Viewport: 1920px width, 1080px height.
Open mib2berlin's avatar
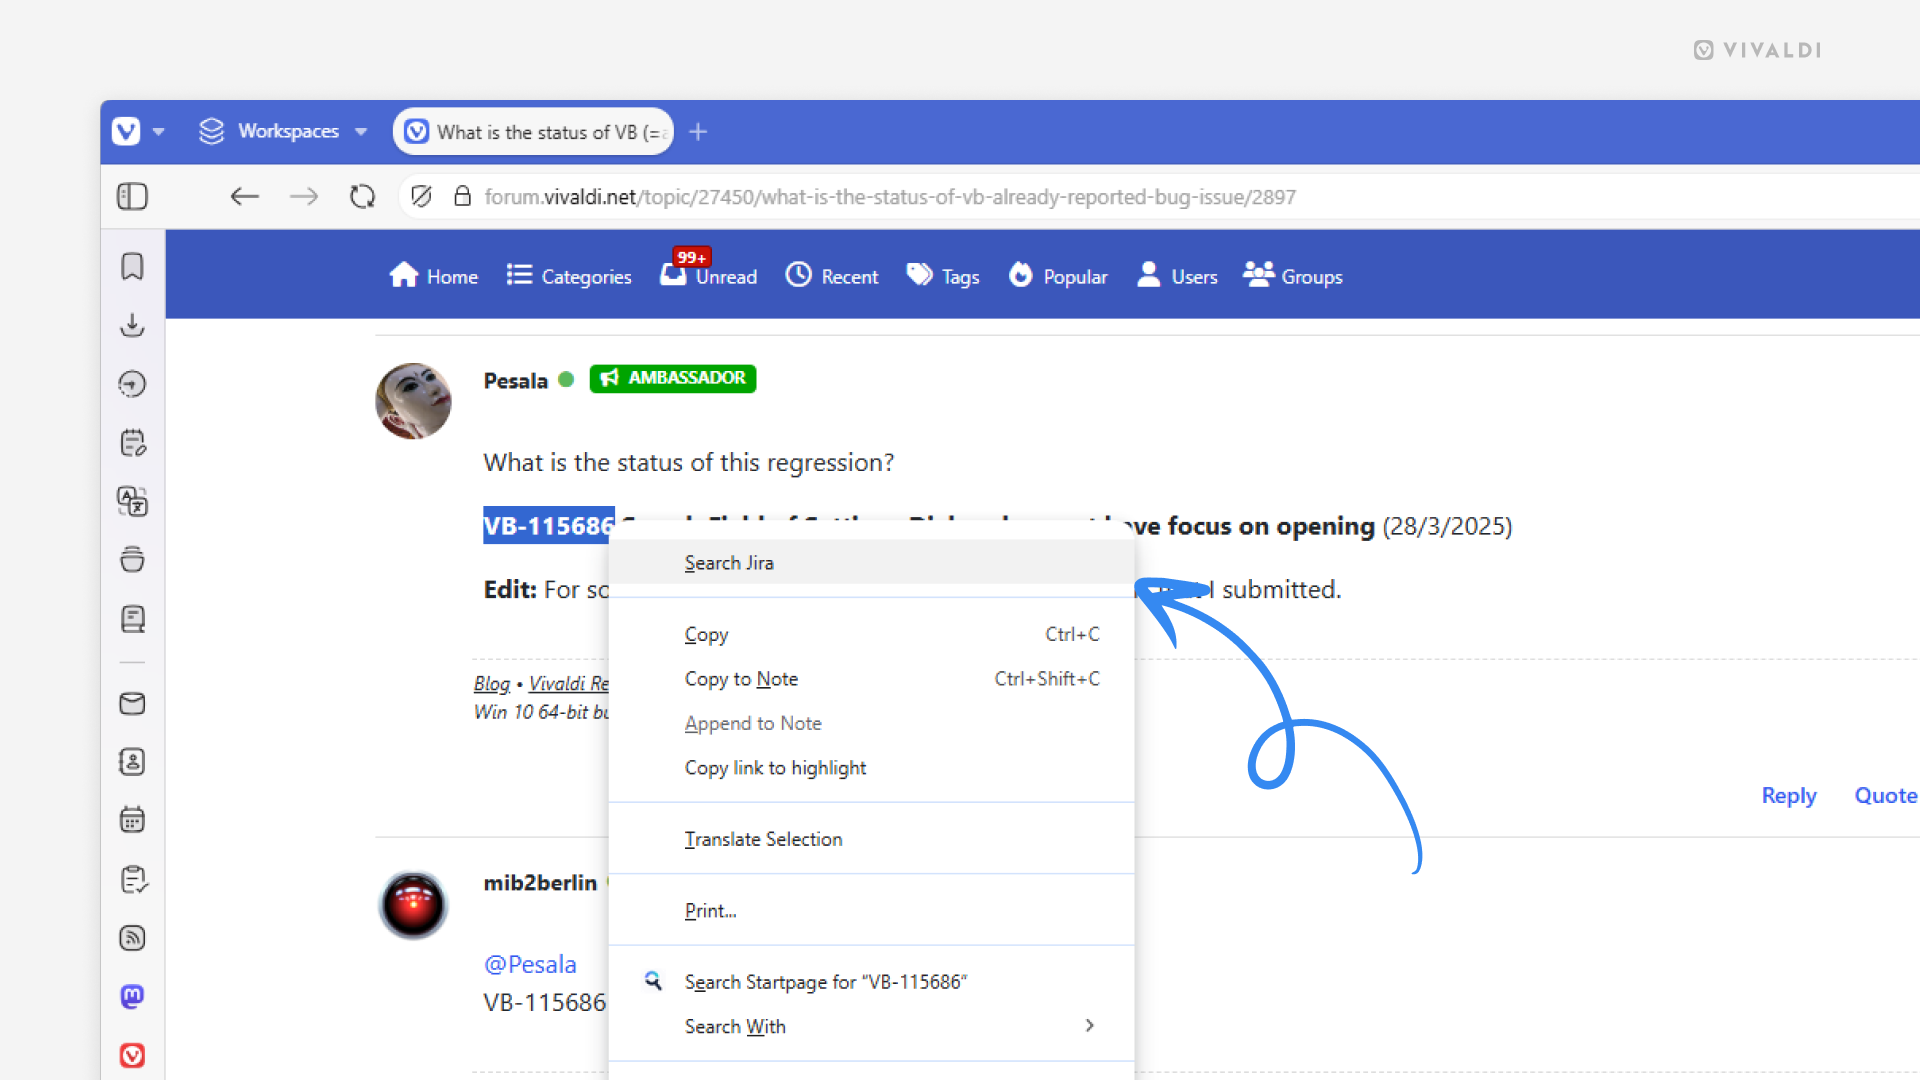(413, 904)
